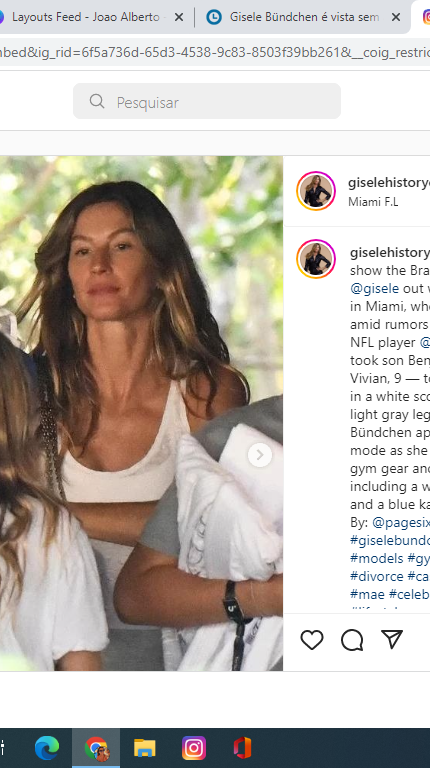The image size is (430, 768).
Task: Close the Gisele Bündchen article tab
Action: (x=396, y=17)
